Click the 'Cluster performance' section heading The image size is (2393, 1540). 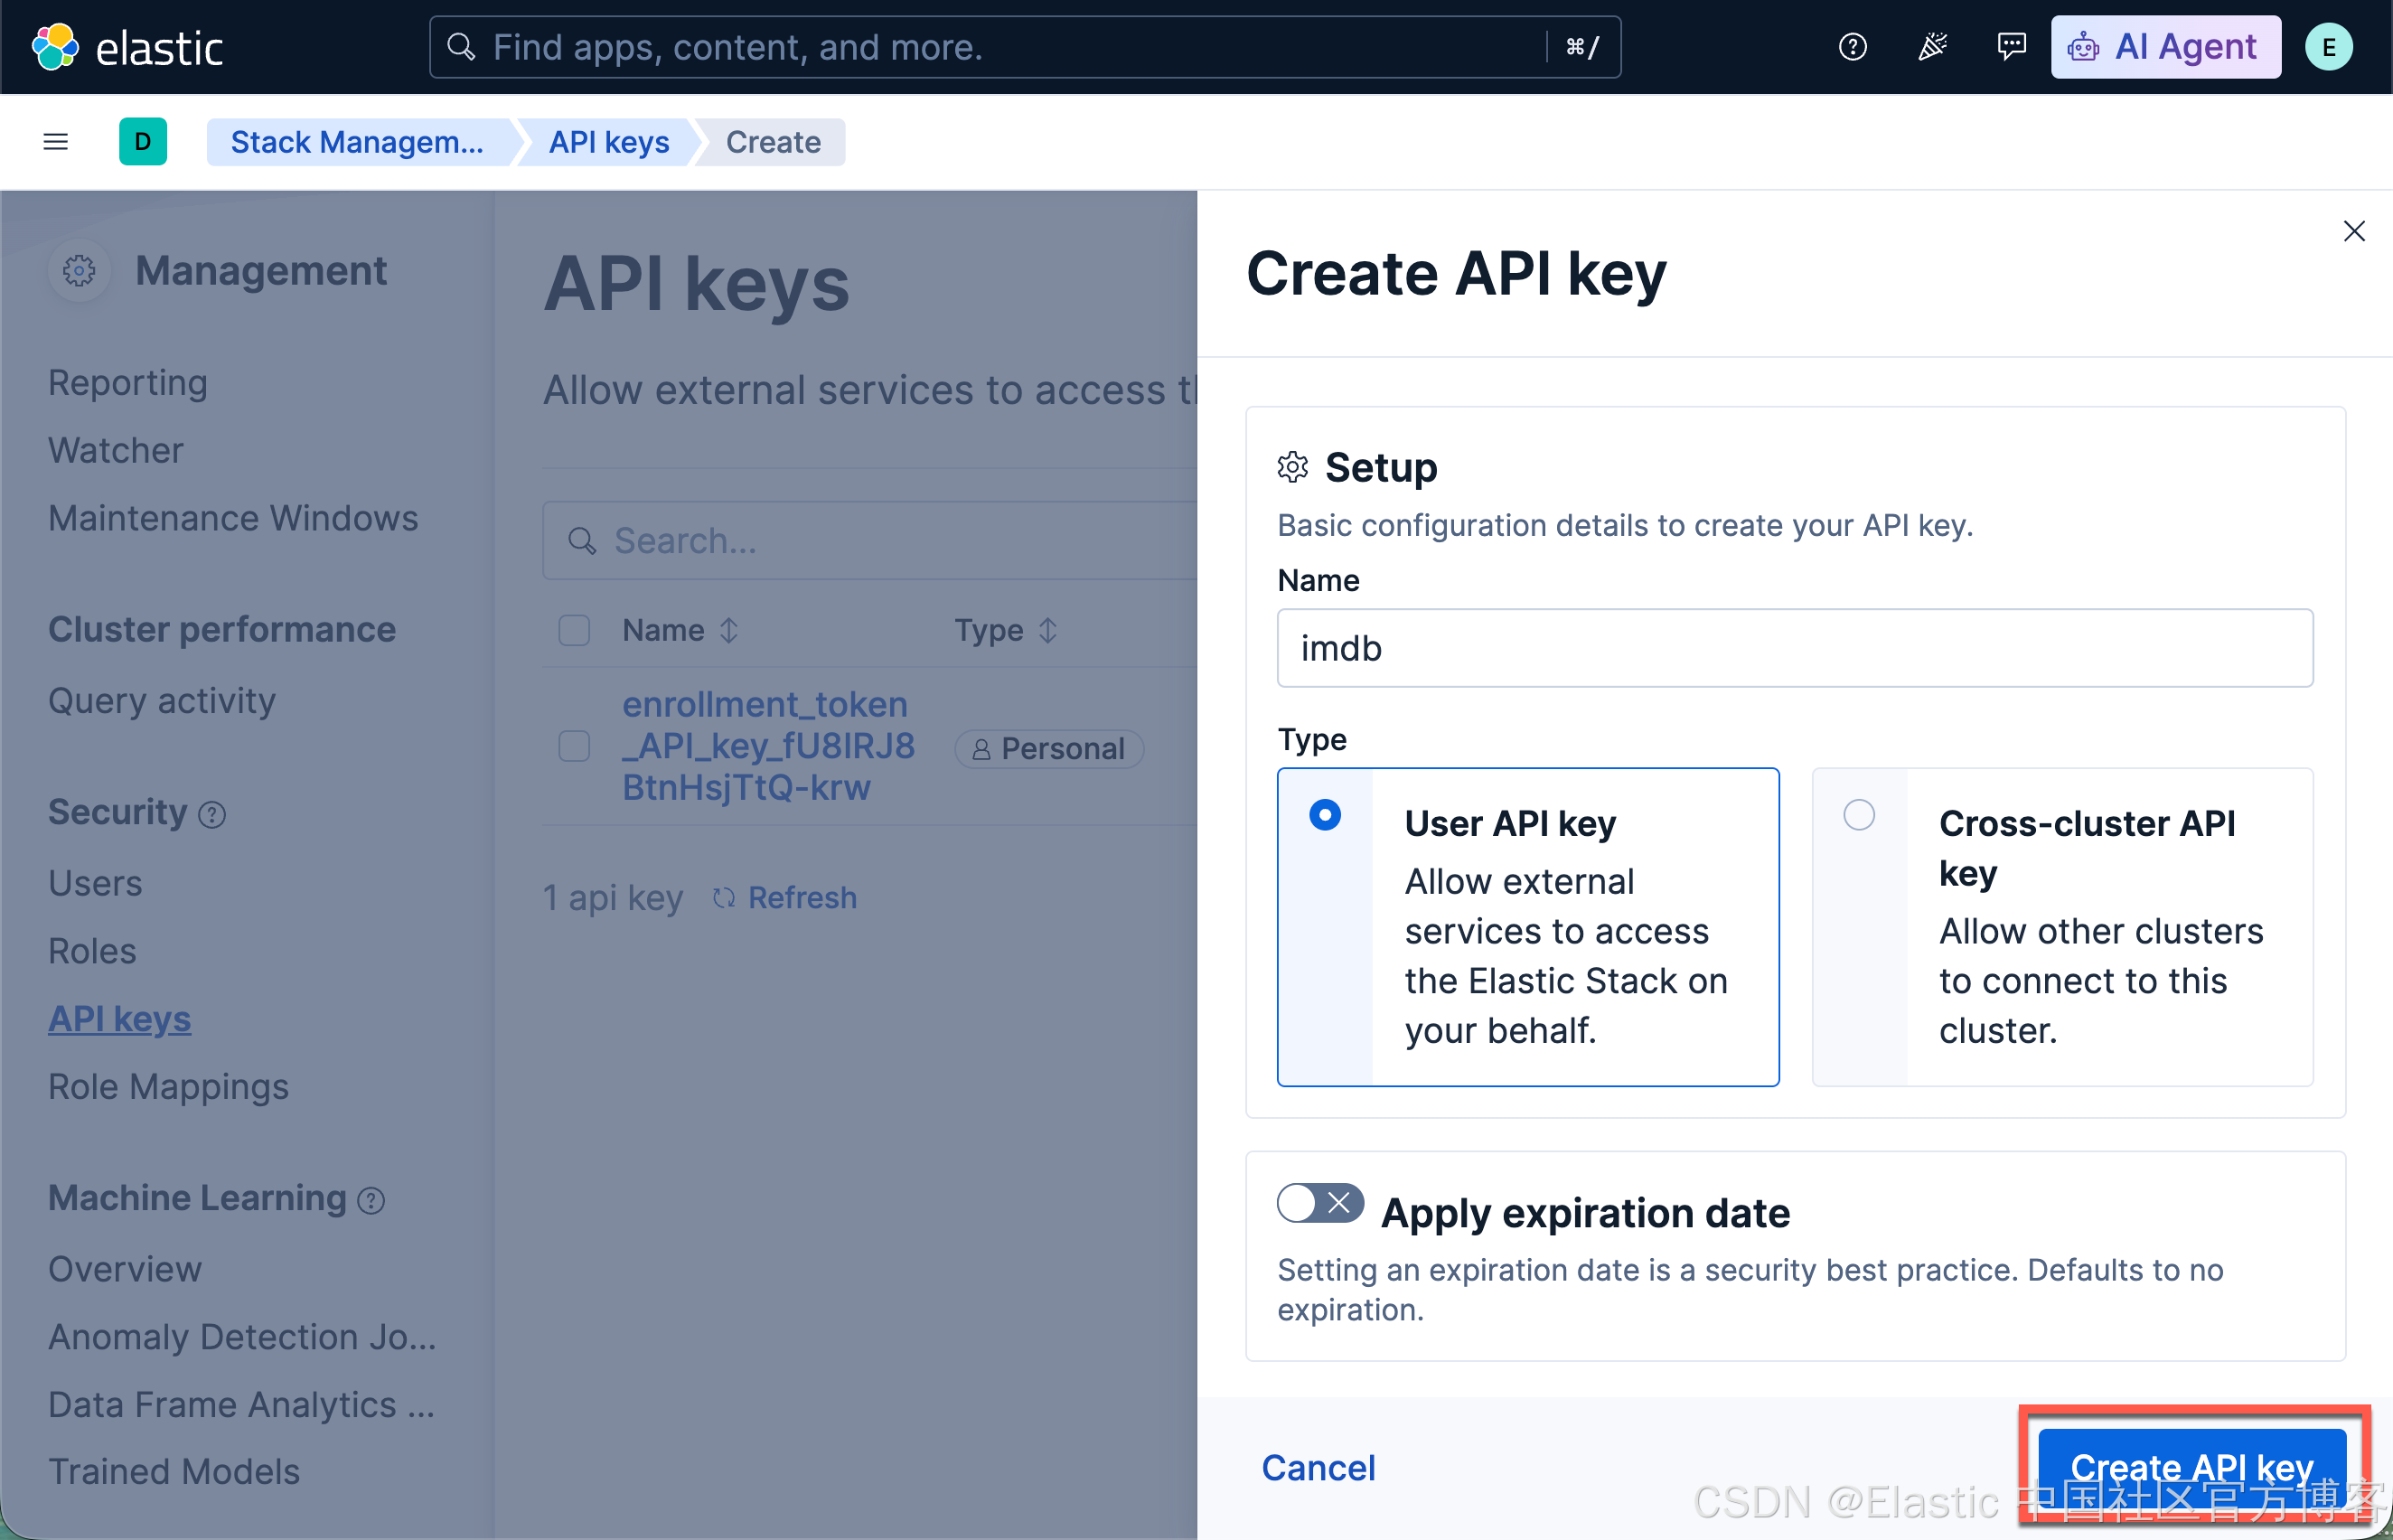(x=222, y=630)
